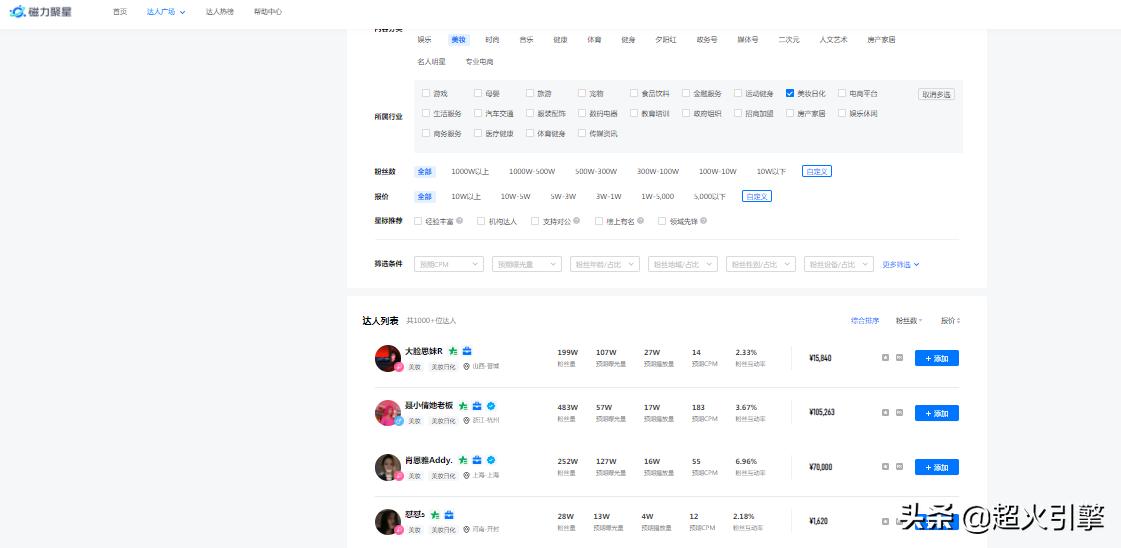This screenshot has width=1121, height=548.
Task: Open the 粉丝年龄/占比 dropdown
Action: tap(605, 264)
